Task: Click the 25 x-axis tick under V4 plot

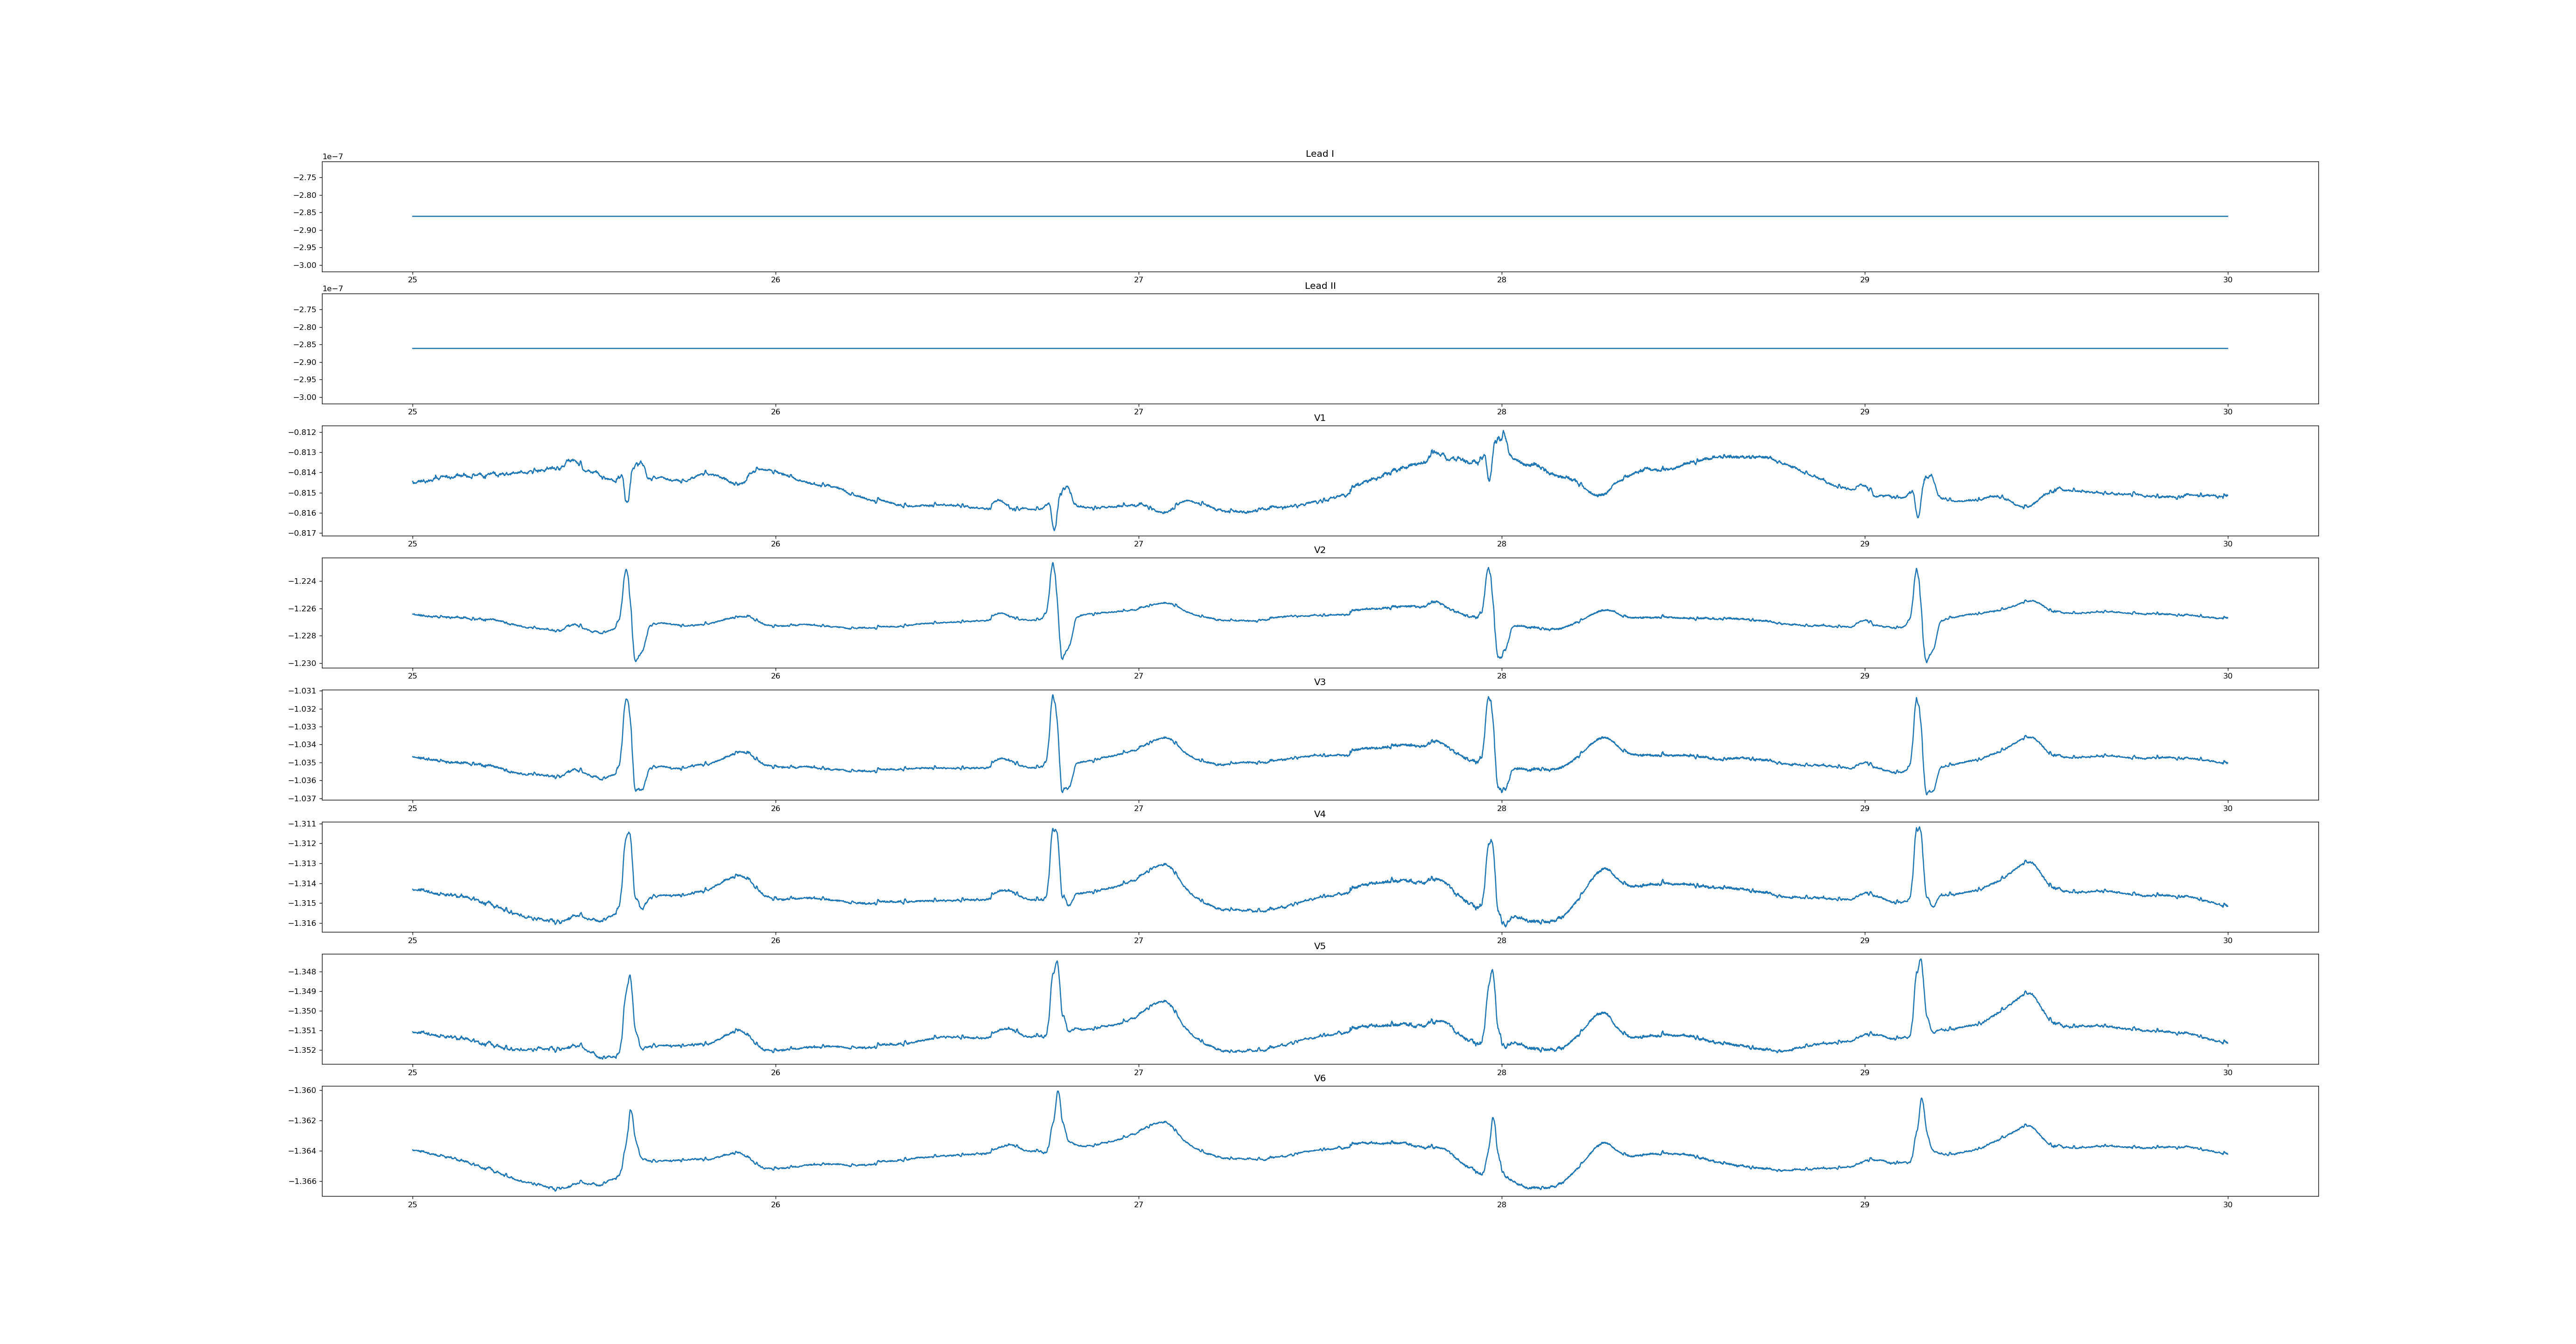Action: tap(412, 941)
